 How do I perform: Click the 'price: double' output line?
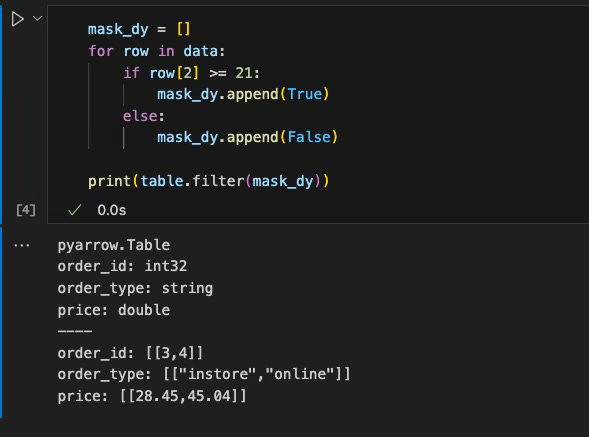(x=114, y=310)
